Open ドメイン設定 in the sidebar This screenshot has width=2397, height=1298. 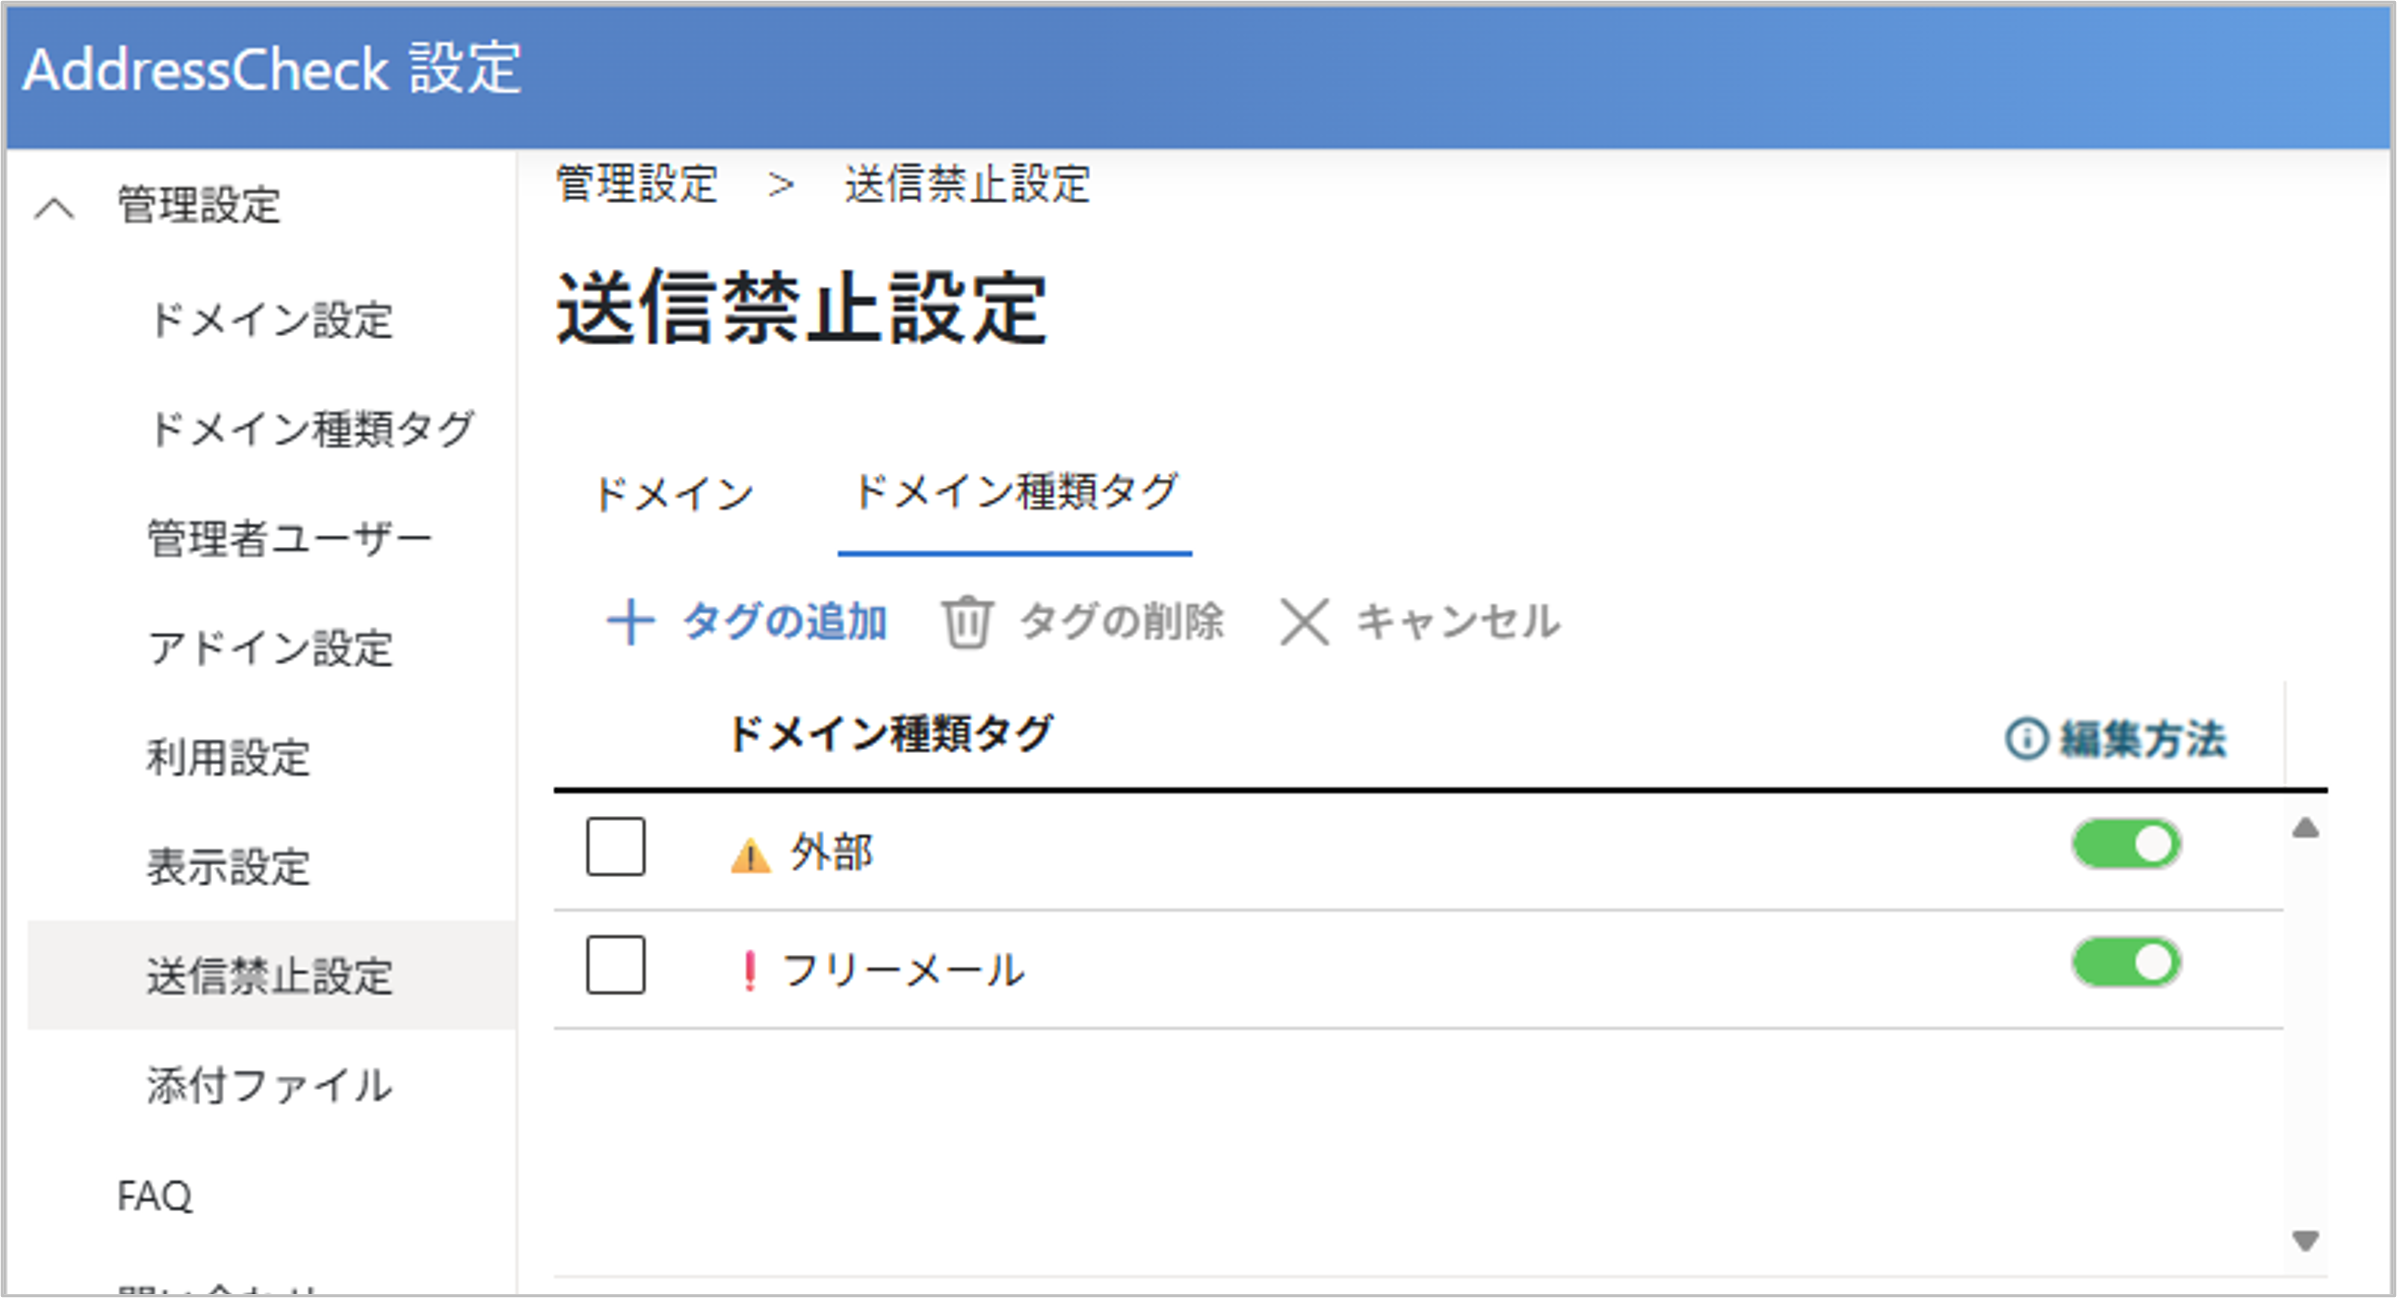tap(270, 320)
